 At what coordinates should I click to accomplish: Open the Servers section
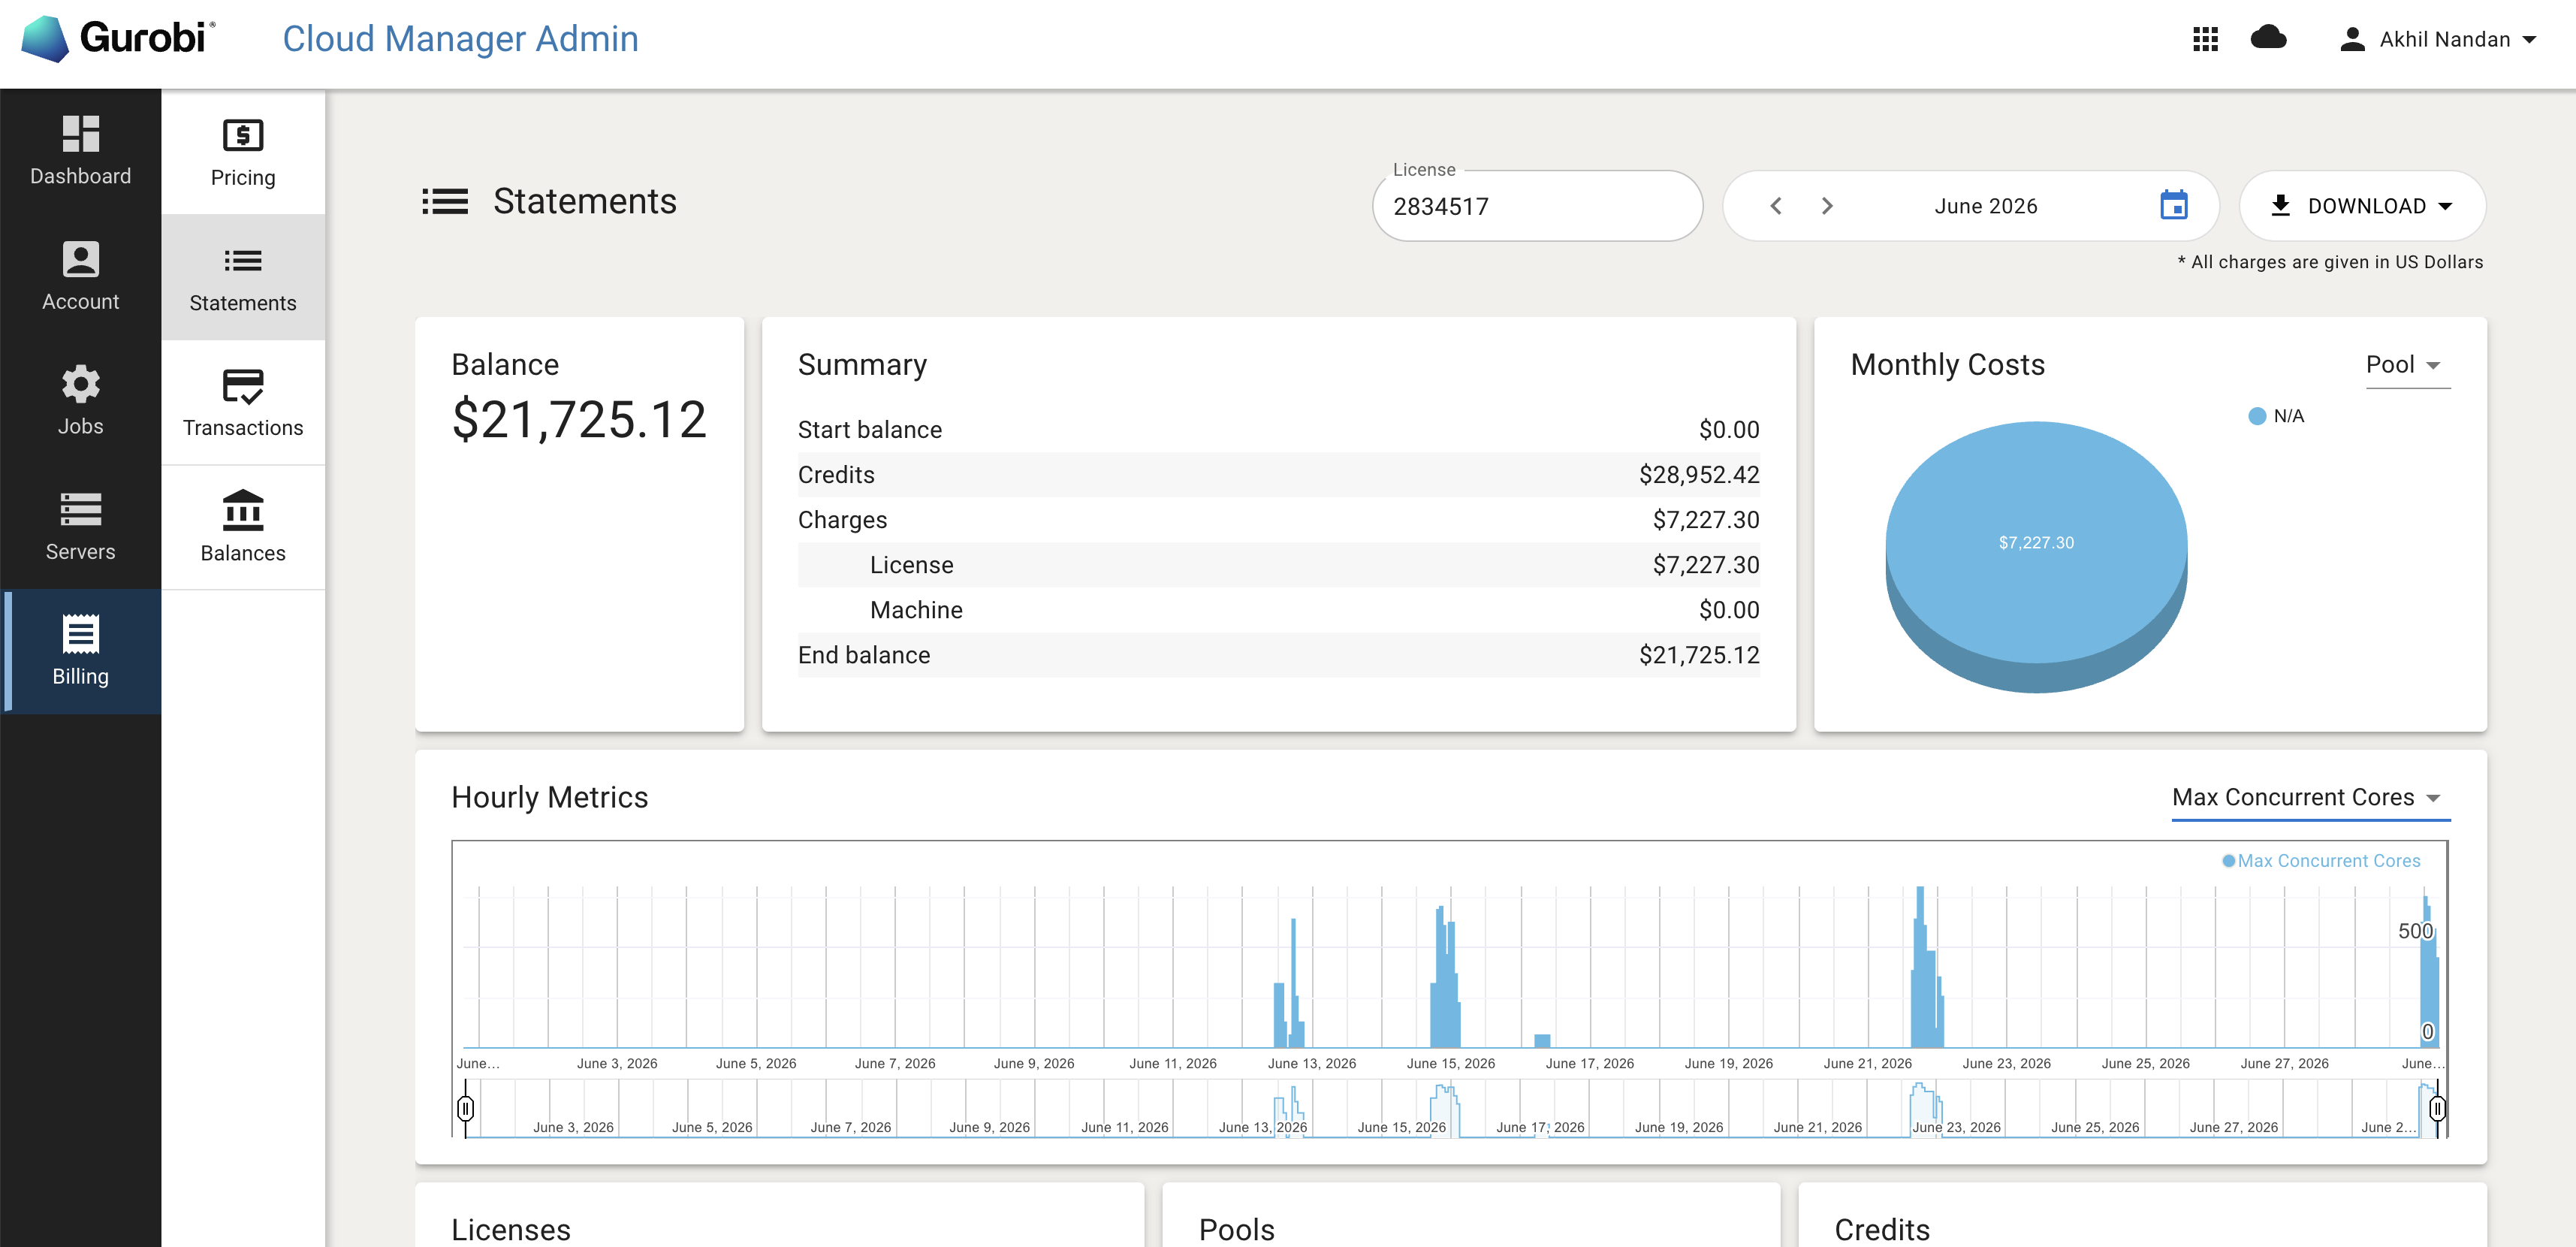click(x=80, y=526)
